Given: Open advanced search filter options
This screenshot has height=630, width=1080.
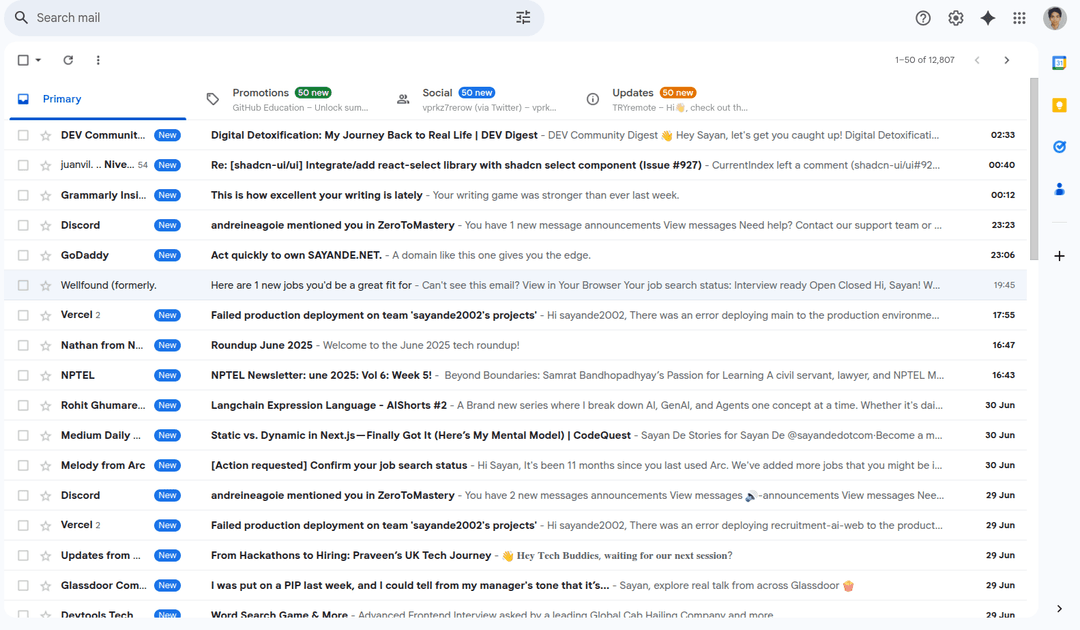Looking at the screenshot, I should click(x=522, y=17).
